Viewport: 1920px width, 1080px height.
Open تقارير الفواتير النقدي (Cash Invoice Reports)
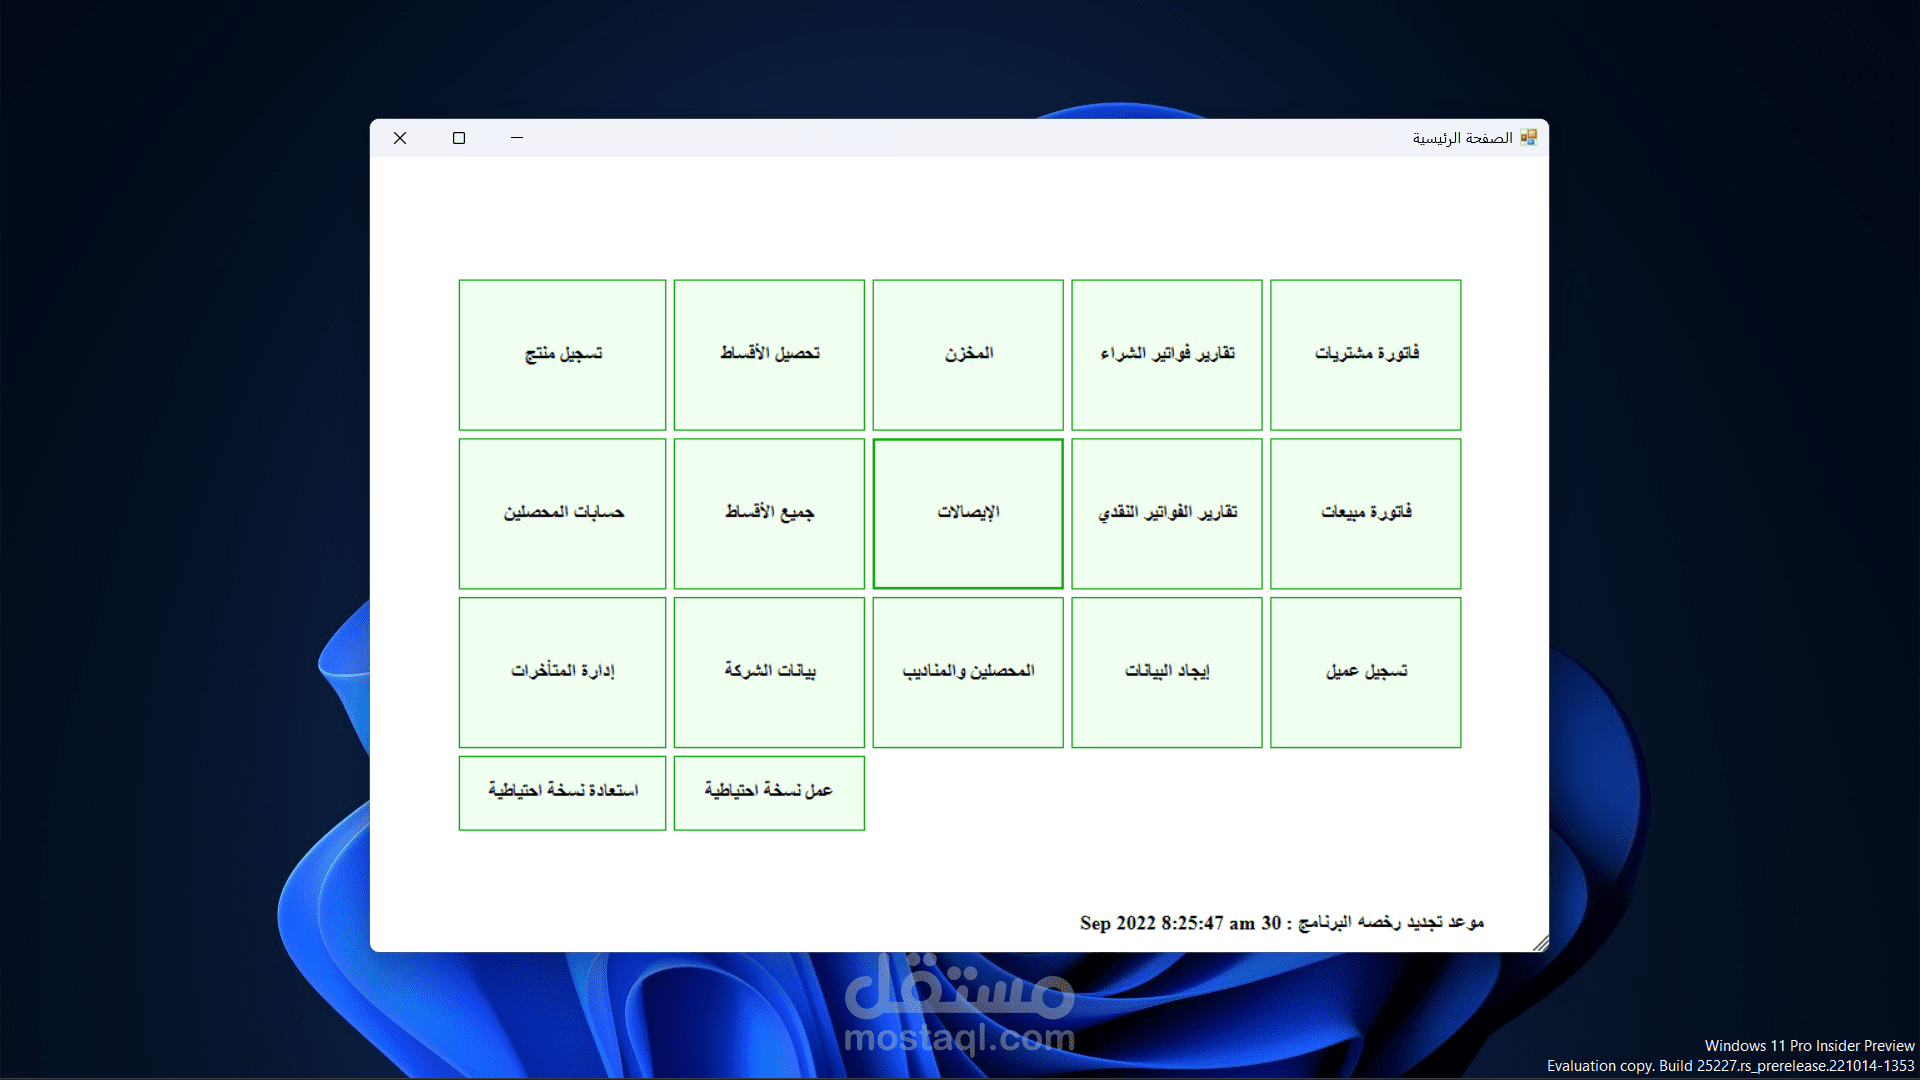[x=1166, y=513]
